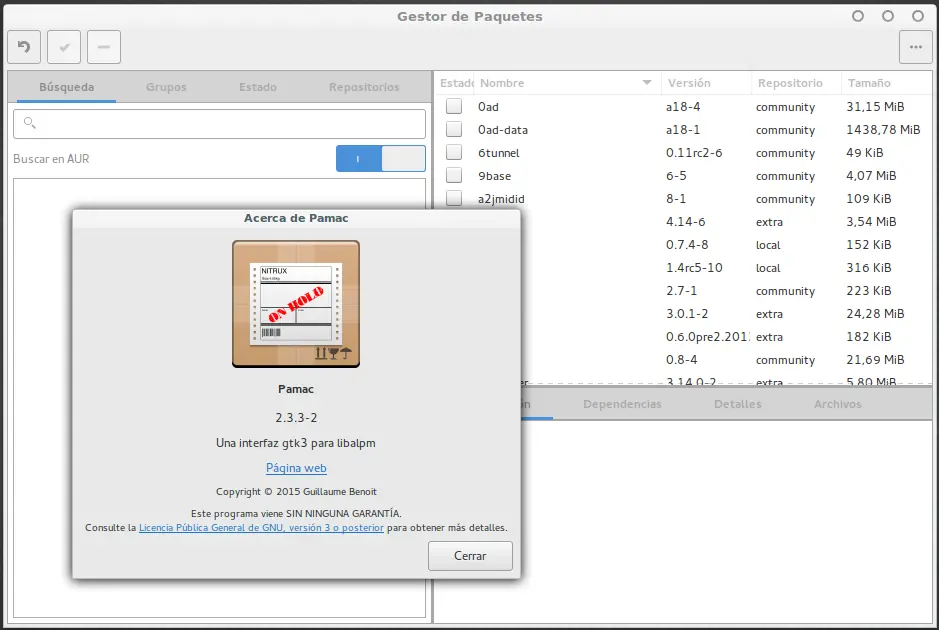The image size is (939, 630).
Task: Click size 1438,78 MiB cell
Action: coord(883,129)
